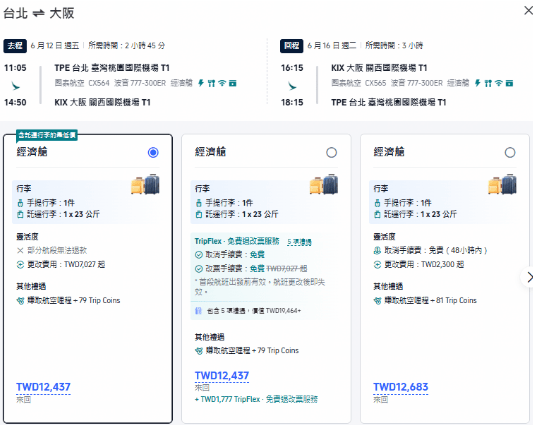Select the first economy fare radio button
The width and height of the screenshot is (533, 425).
coord(153,152)
